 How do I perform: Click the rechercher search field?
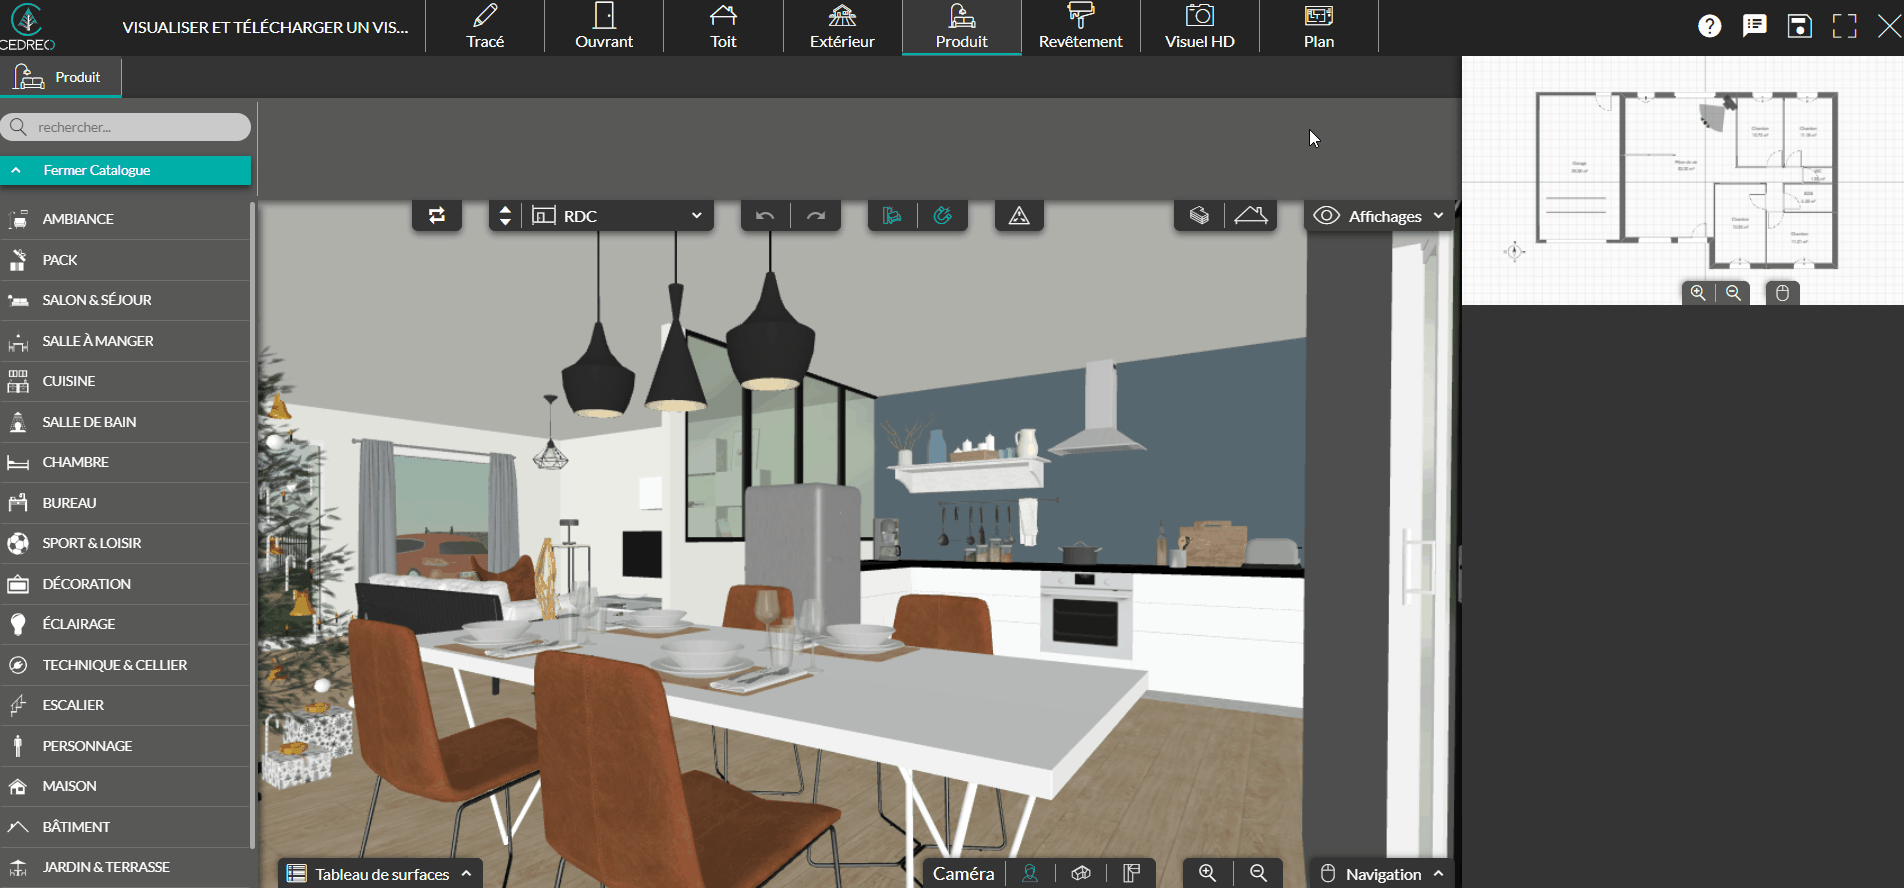[135, 127]
